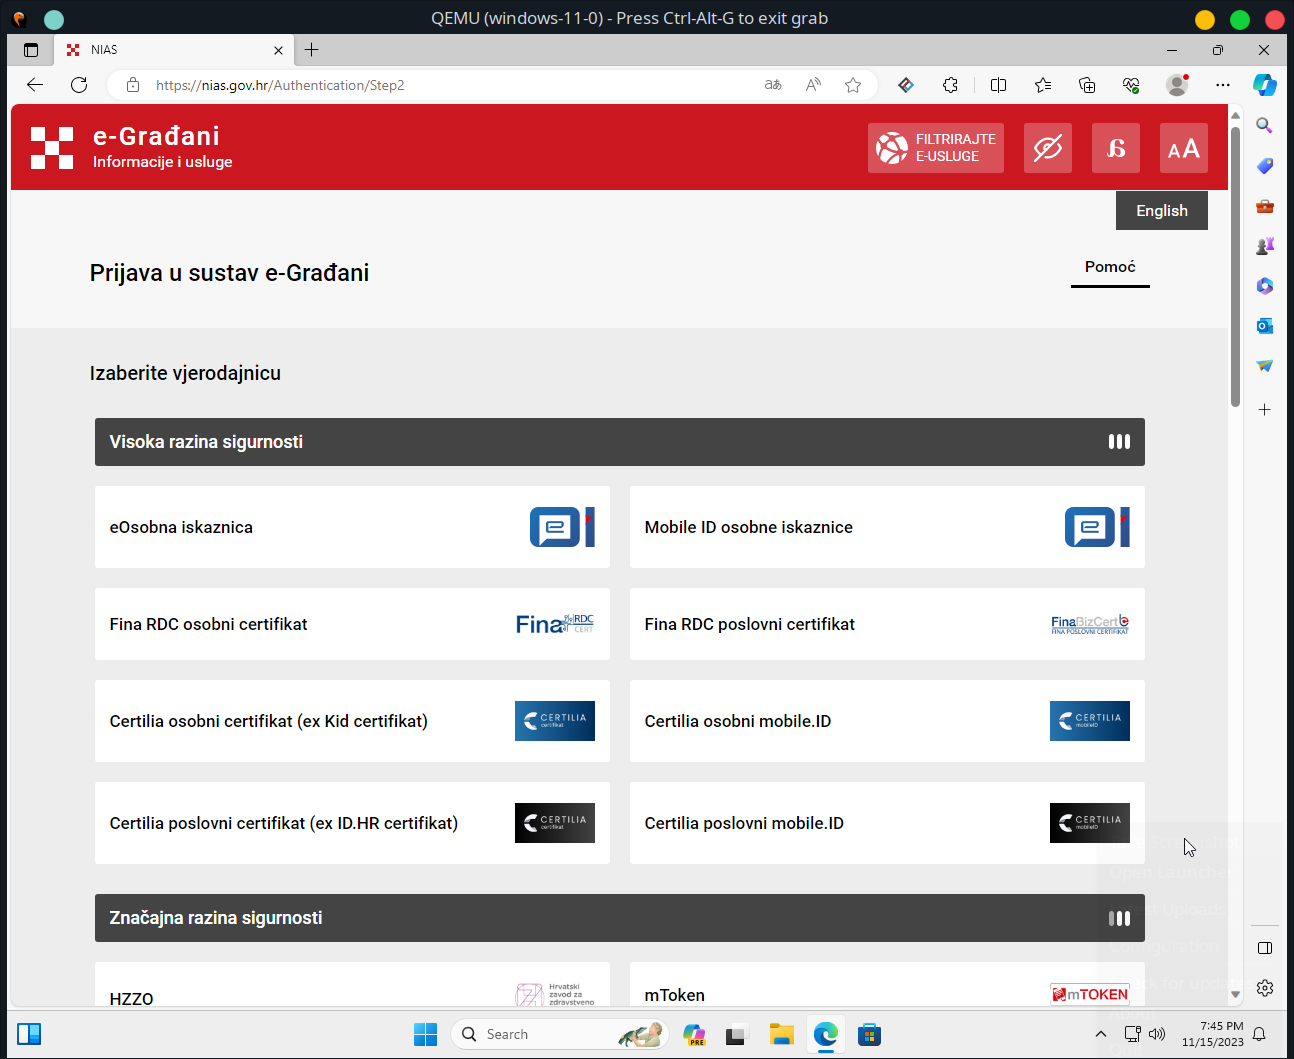Switch language to English
1294x1059 pixels.
(1161, 210)
